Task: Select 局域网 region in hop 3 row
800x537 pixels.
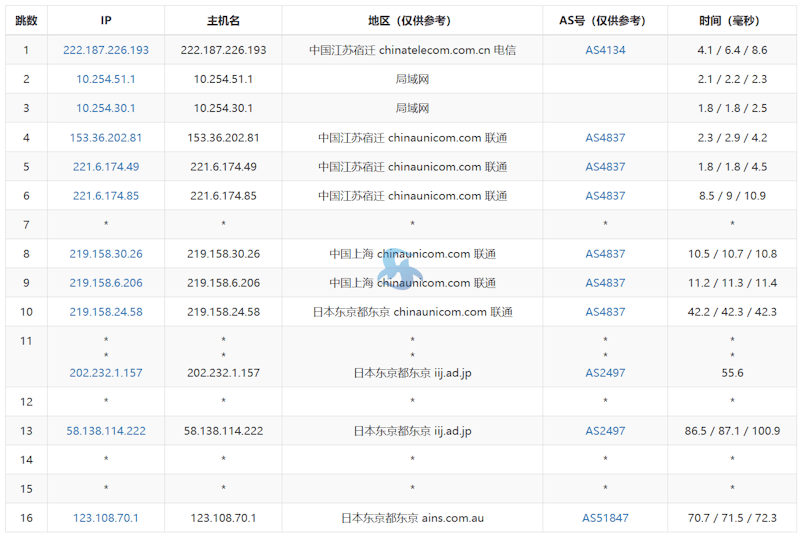Action: (x=412, y=108)
